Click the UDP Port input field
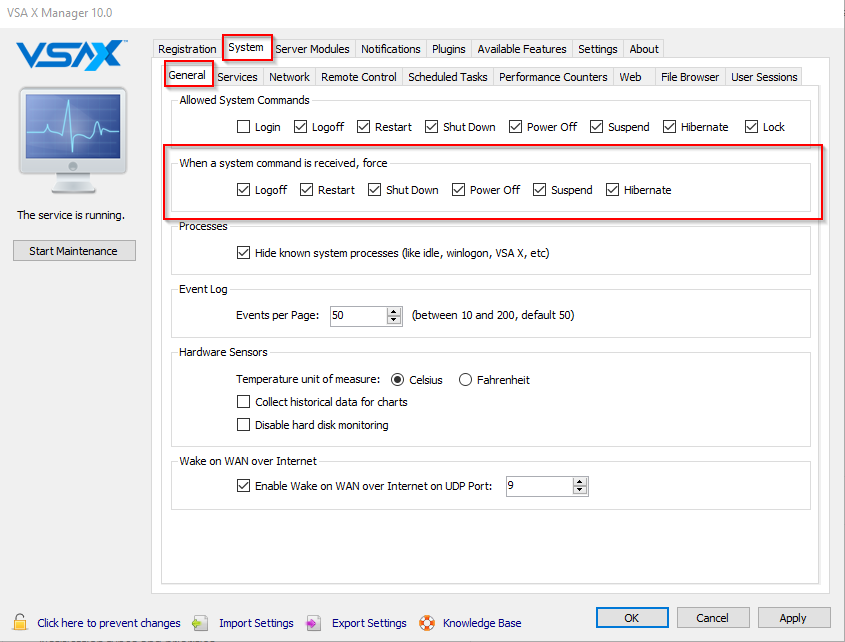The height and width of the screenshot is (642, 845). click(539, 486)
